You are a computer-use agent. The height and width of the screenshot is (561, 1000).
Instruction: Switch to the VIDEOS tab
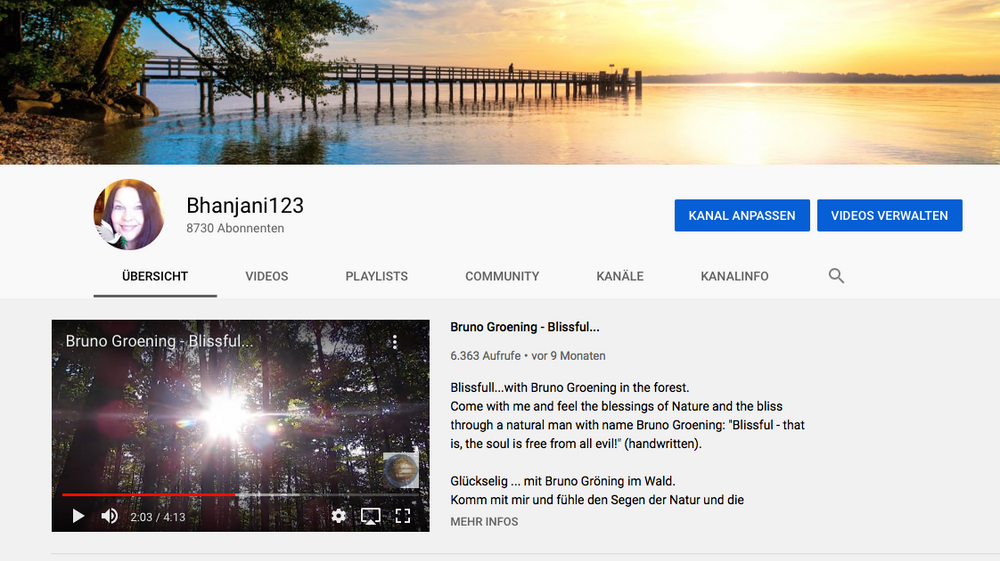pyautogui.click(x=267, y=276)
